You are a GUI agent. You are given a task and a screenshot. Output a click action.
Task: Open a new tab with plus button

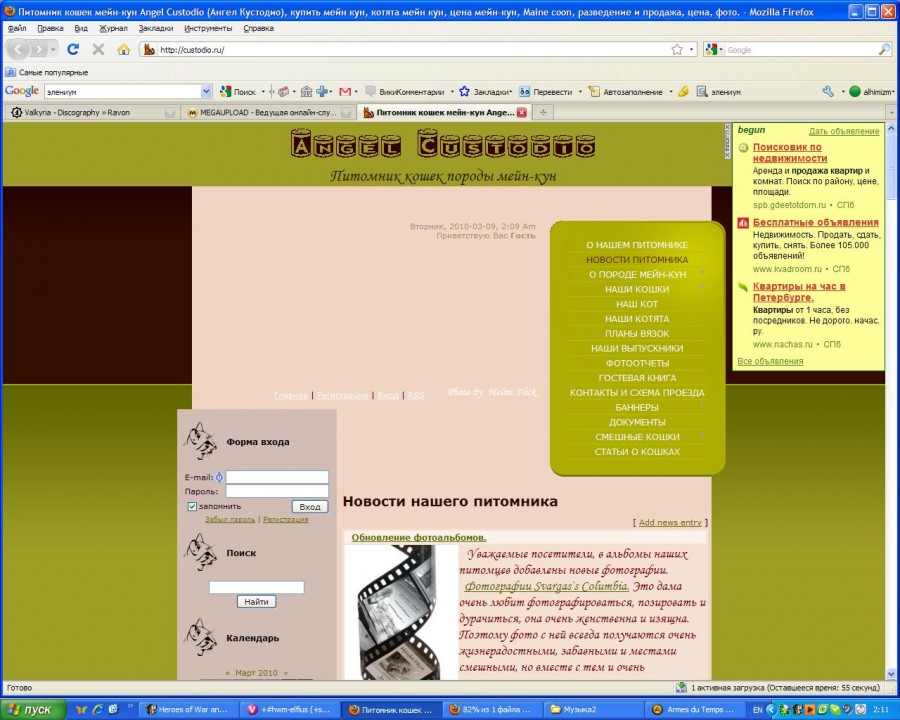click(543, 113)
